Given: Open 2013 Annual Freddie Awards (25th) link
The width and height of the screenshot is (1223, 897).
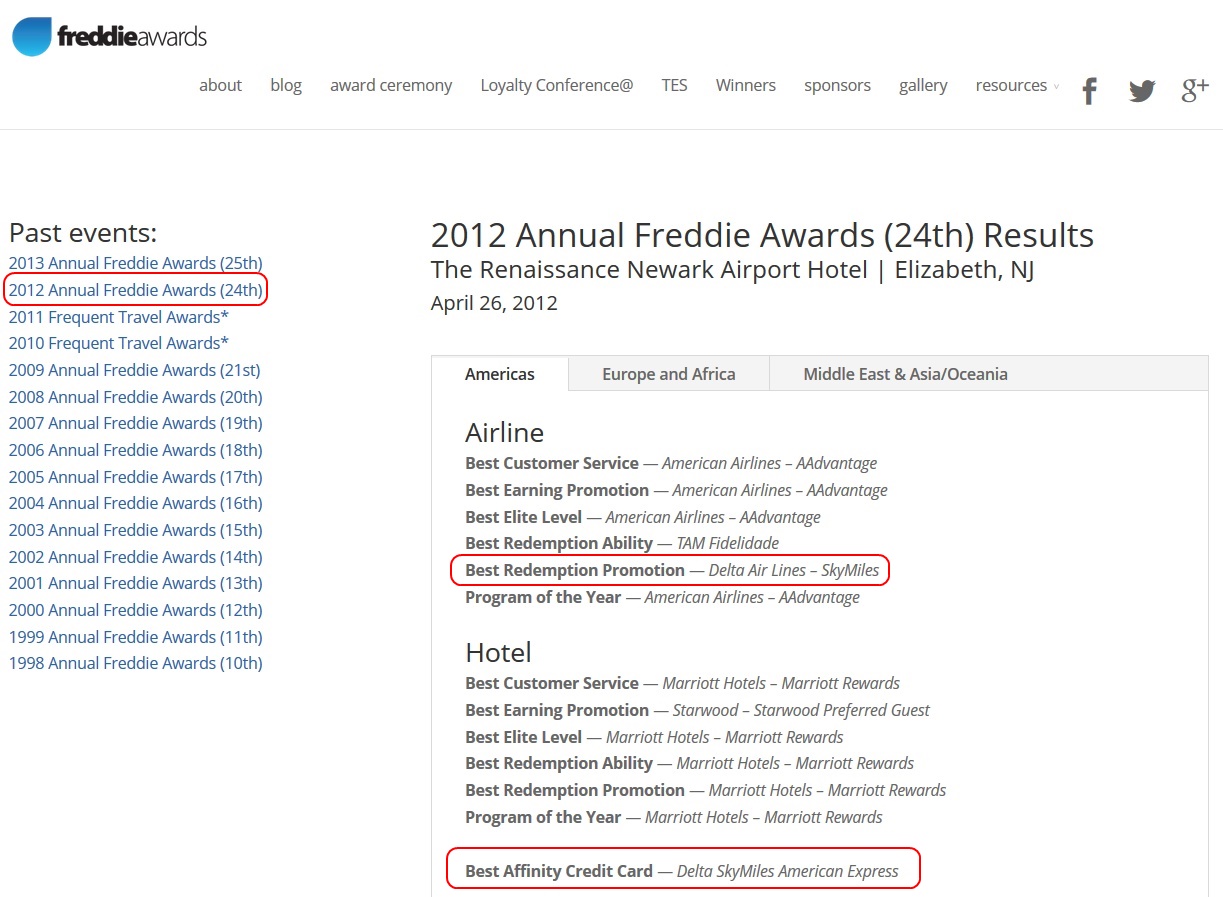Looking at the screenshot, I should pos(135,263).
